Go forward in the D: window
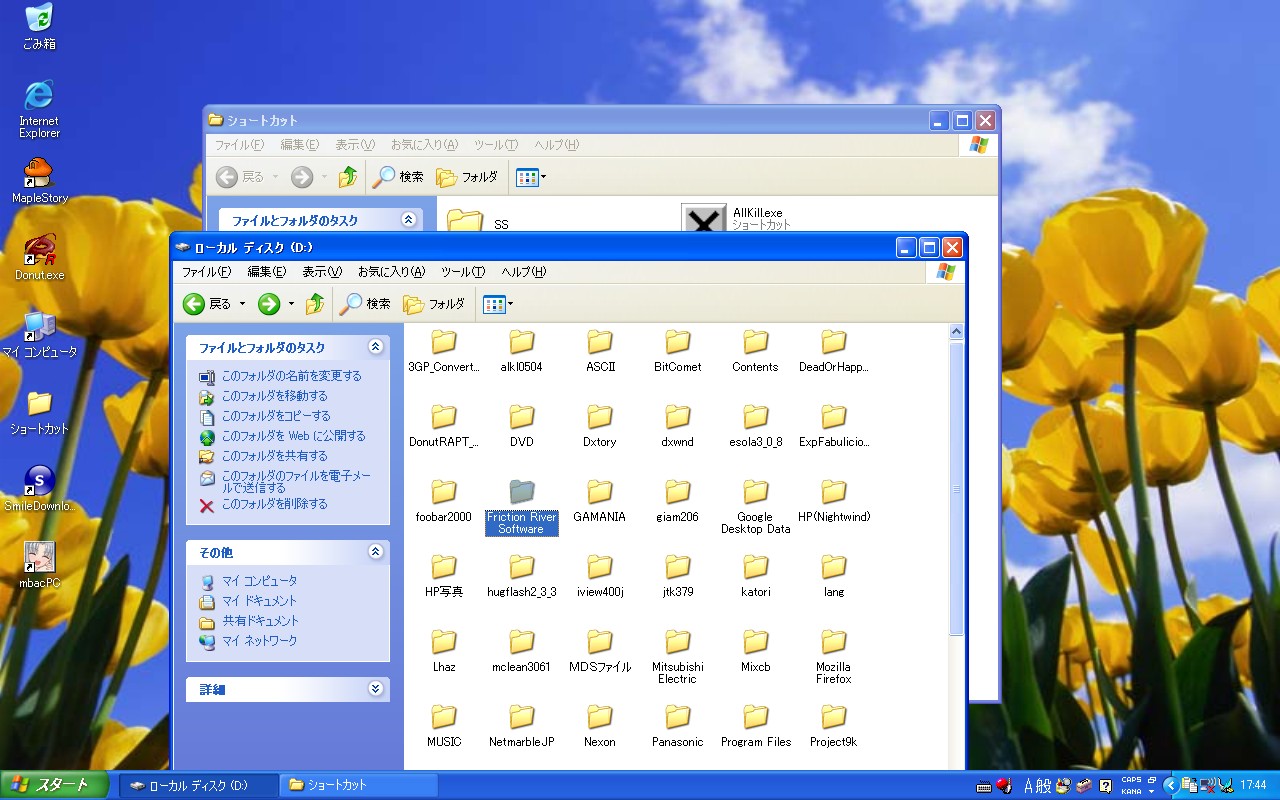 [268, 304]
